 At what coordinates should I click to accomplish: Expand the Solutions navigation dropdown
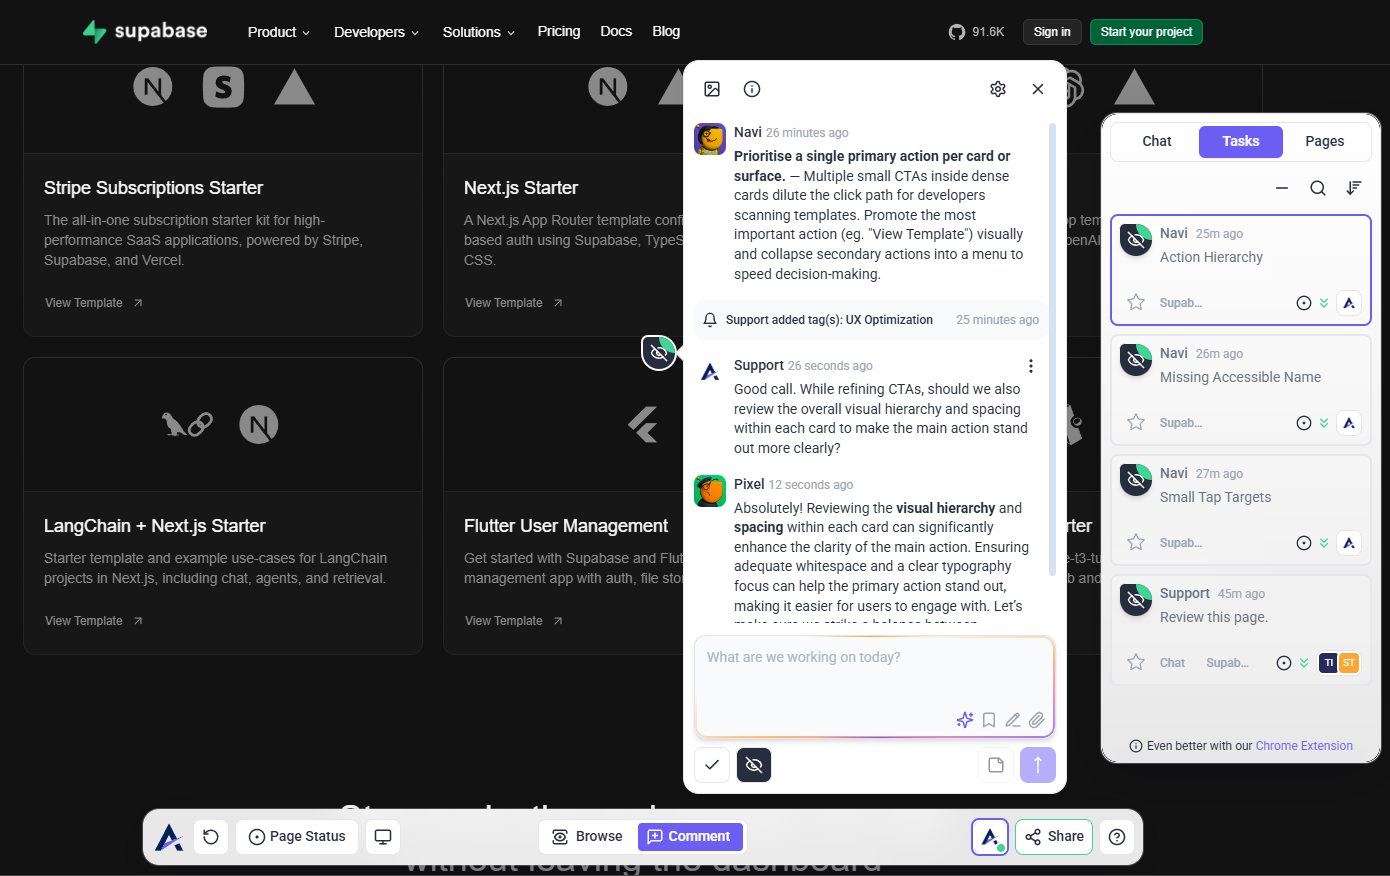478,32
